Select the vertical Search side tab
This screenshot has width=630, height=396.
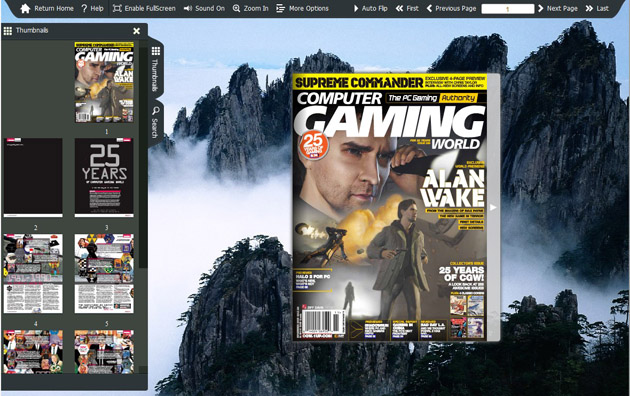[155, 122]
